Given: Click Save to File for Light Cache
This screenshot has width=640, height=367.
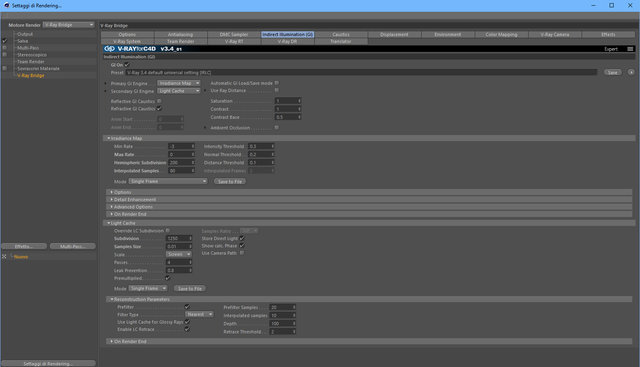Looking at the screenshot, I should point(190,289).
